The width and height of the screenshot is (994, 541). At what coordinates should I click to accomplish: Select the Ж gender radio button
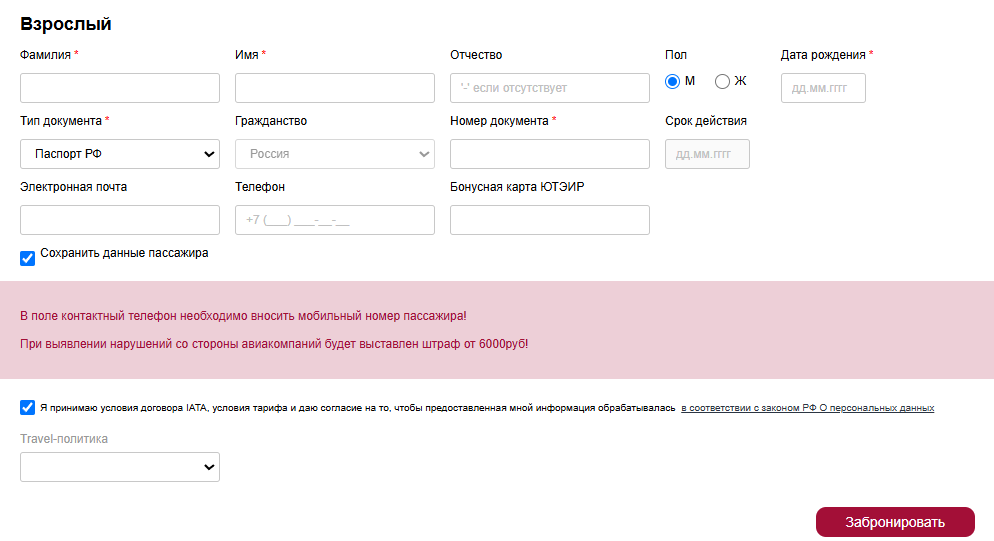pos(722,81)
